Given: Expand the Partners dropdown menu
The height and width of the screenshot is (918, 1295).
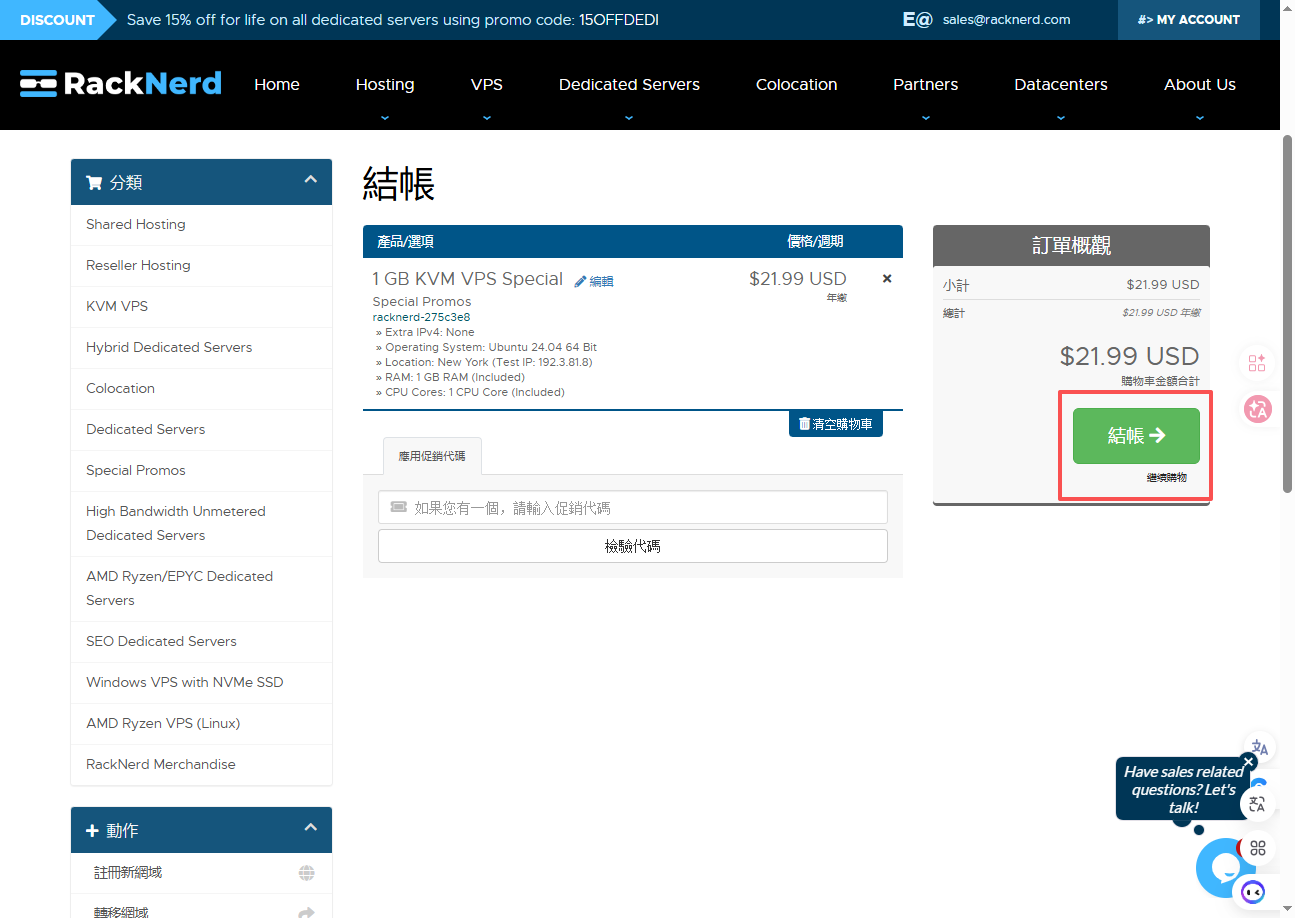Looking at the screenshot, I should click(x=926, y=117).
